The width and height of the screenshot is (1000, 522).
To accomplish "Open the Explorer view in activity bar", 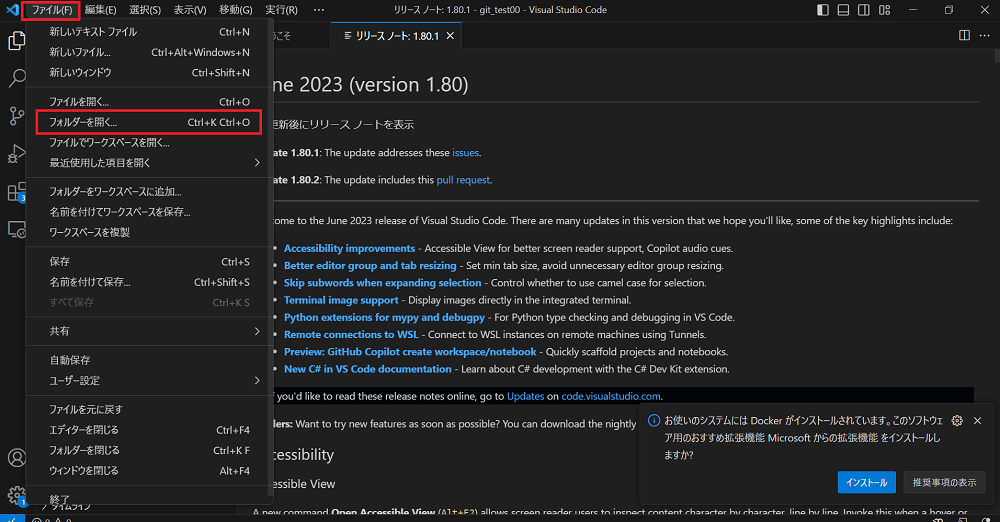I will (x=16, y=41).
